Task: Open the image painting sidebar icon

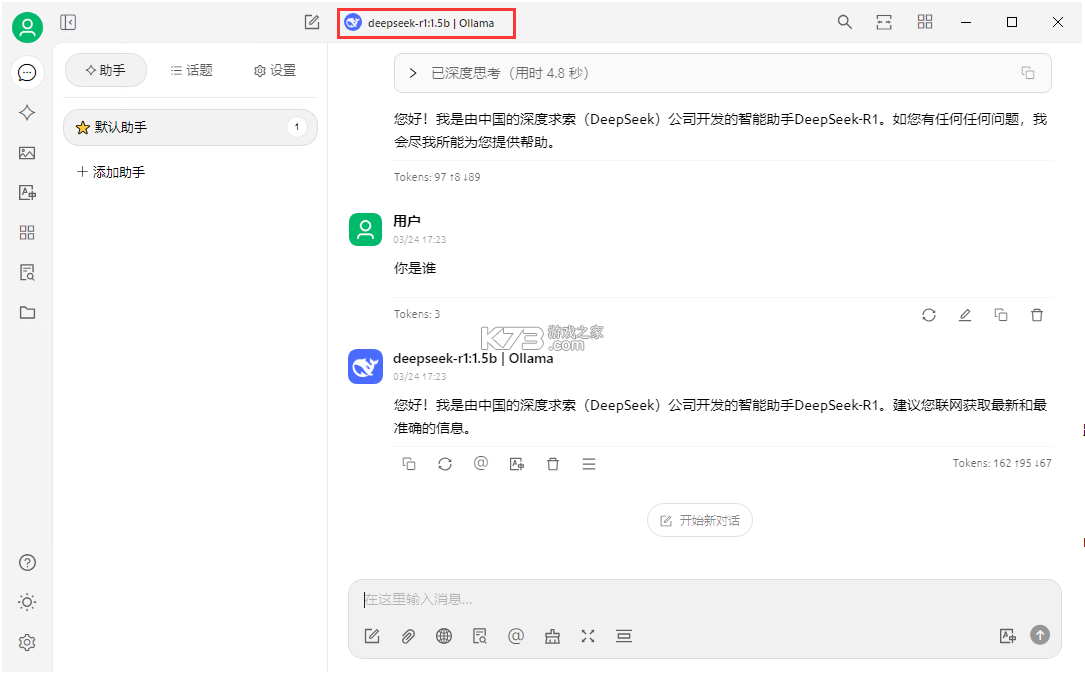Action: [27, 153]
